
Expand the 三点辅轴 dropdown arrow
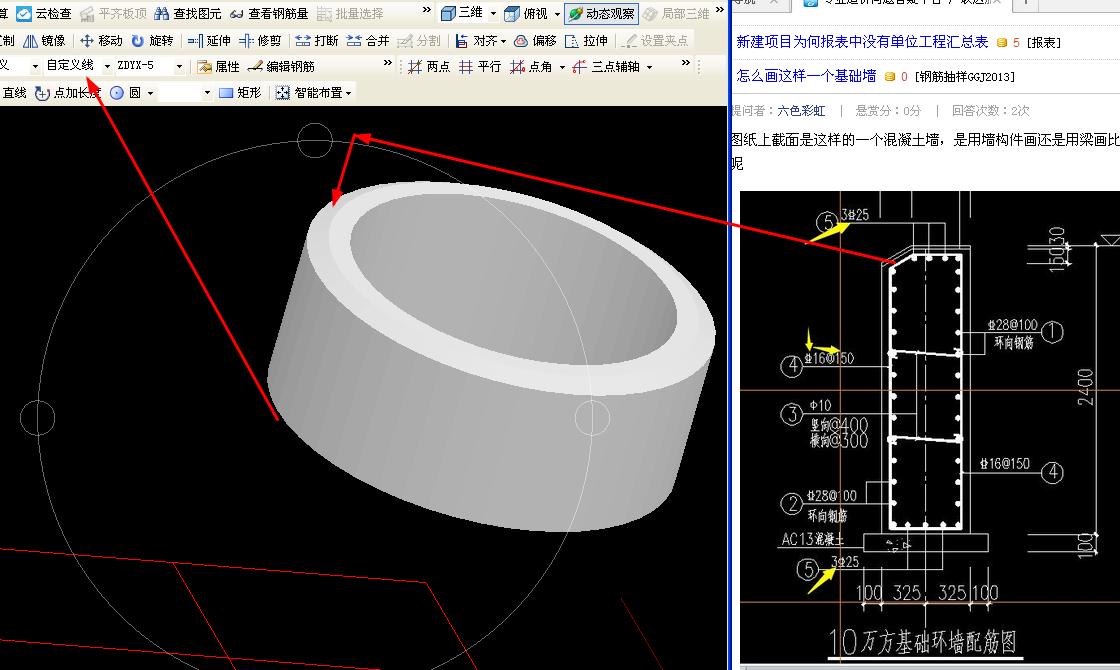[649, 67]
